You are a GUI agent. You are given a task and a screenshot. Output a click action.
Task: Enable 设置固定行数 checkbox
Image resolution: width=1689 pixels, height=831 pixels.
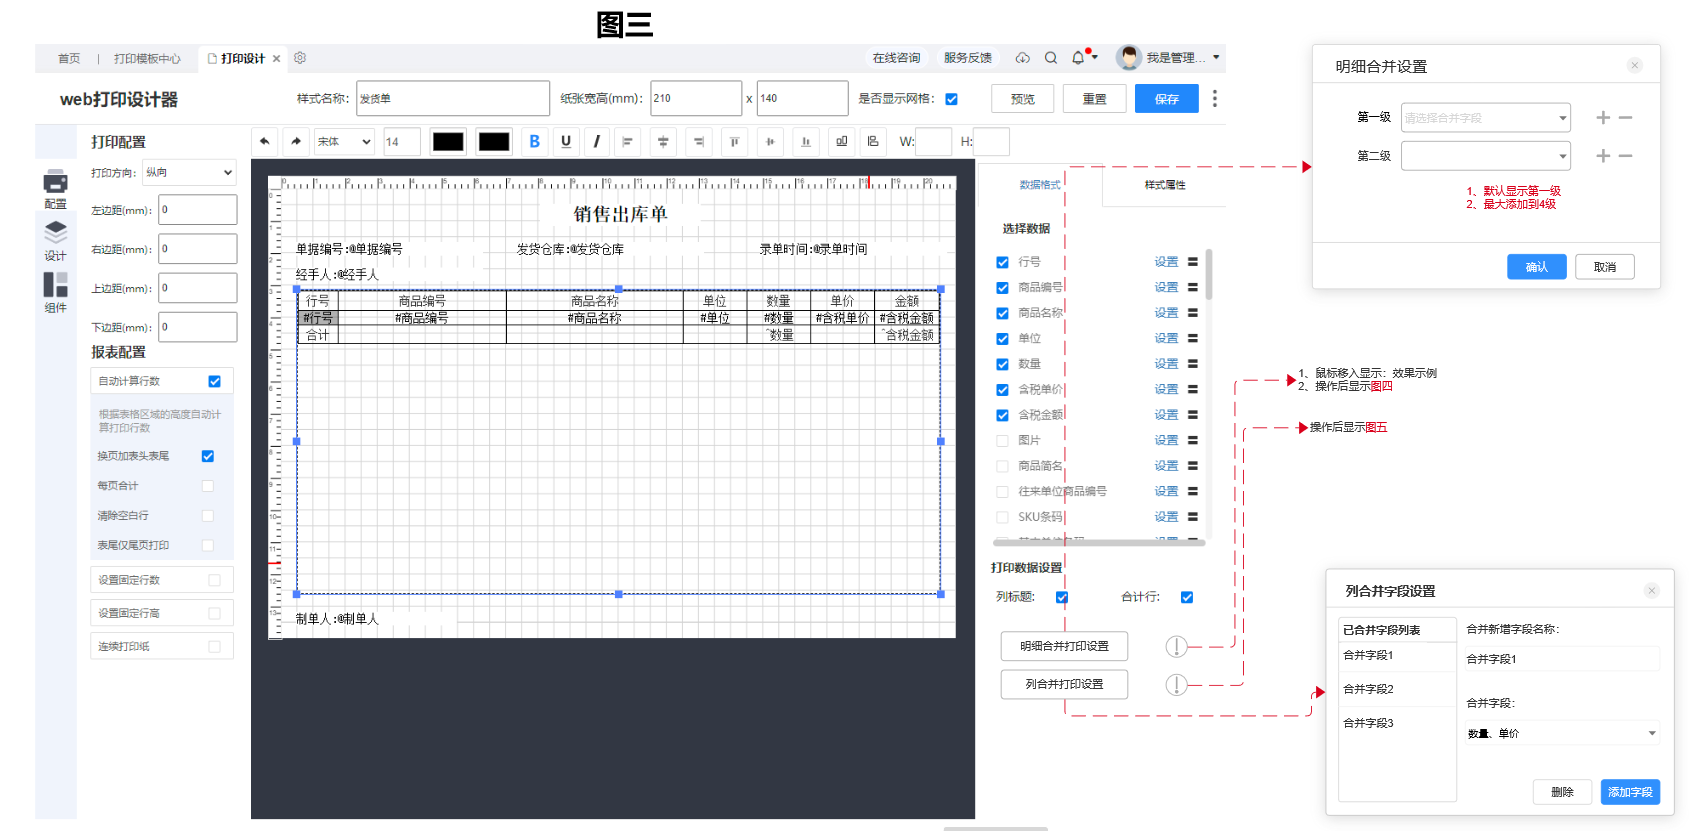click(x=214, y=580)
